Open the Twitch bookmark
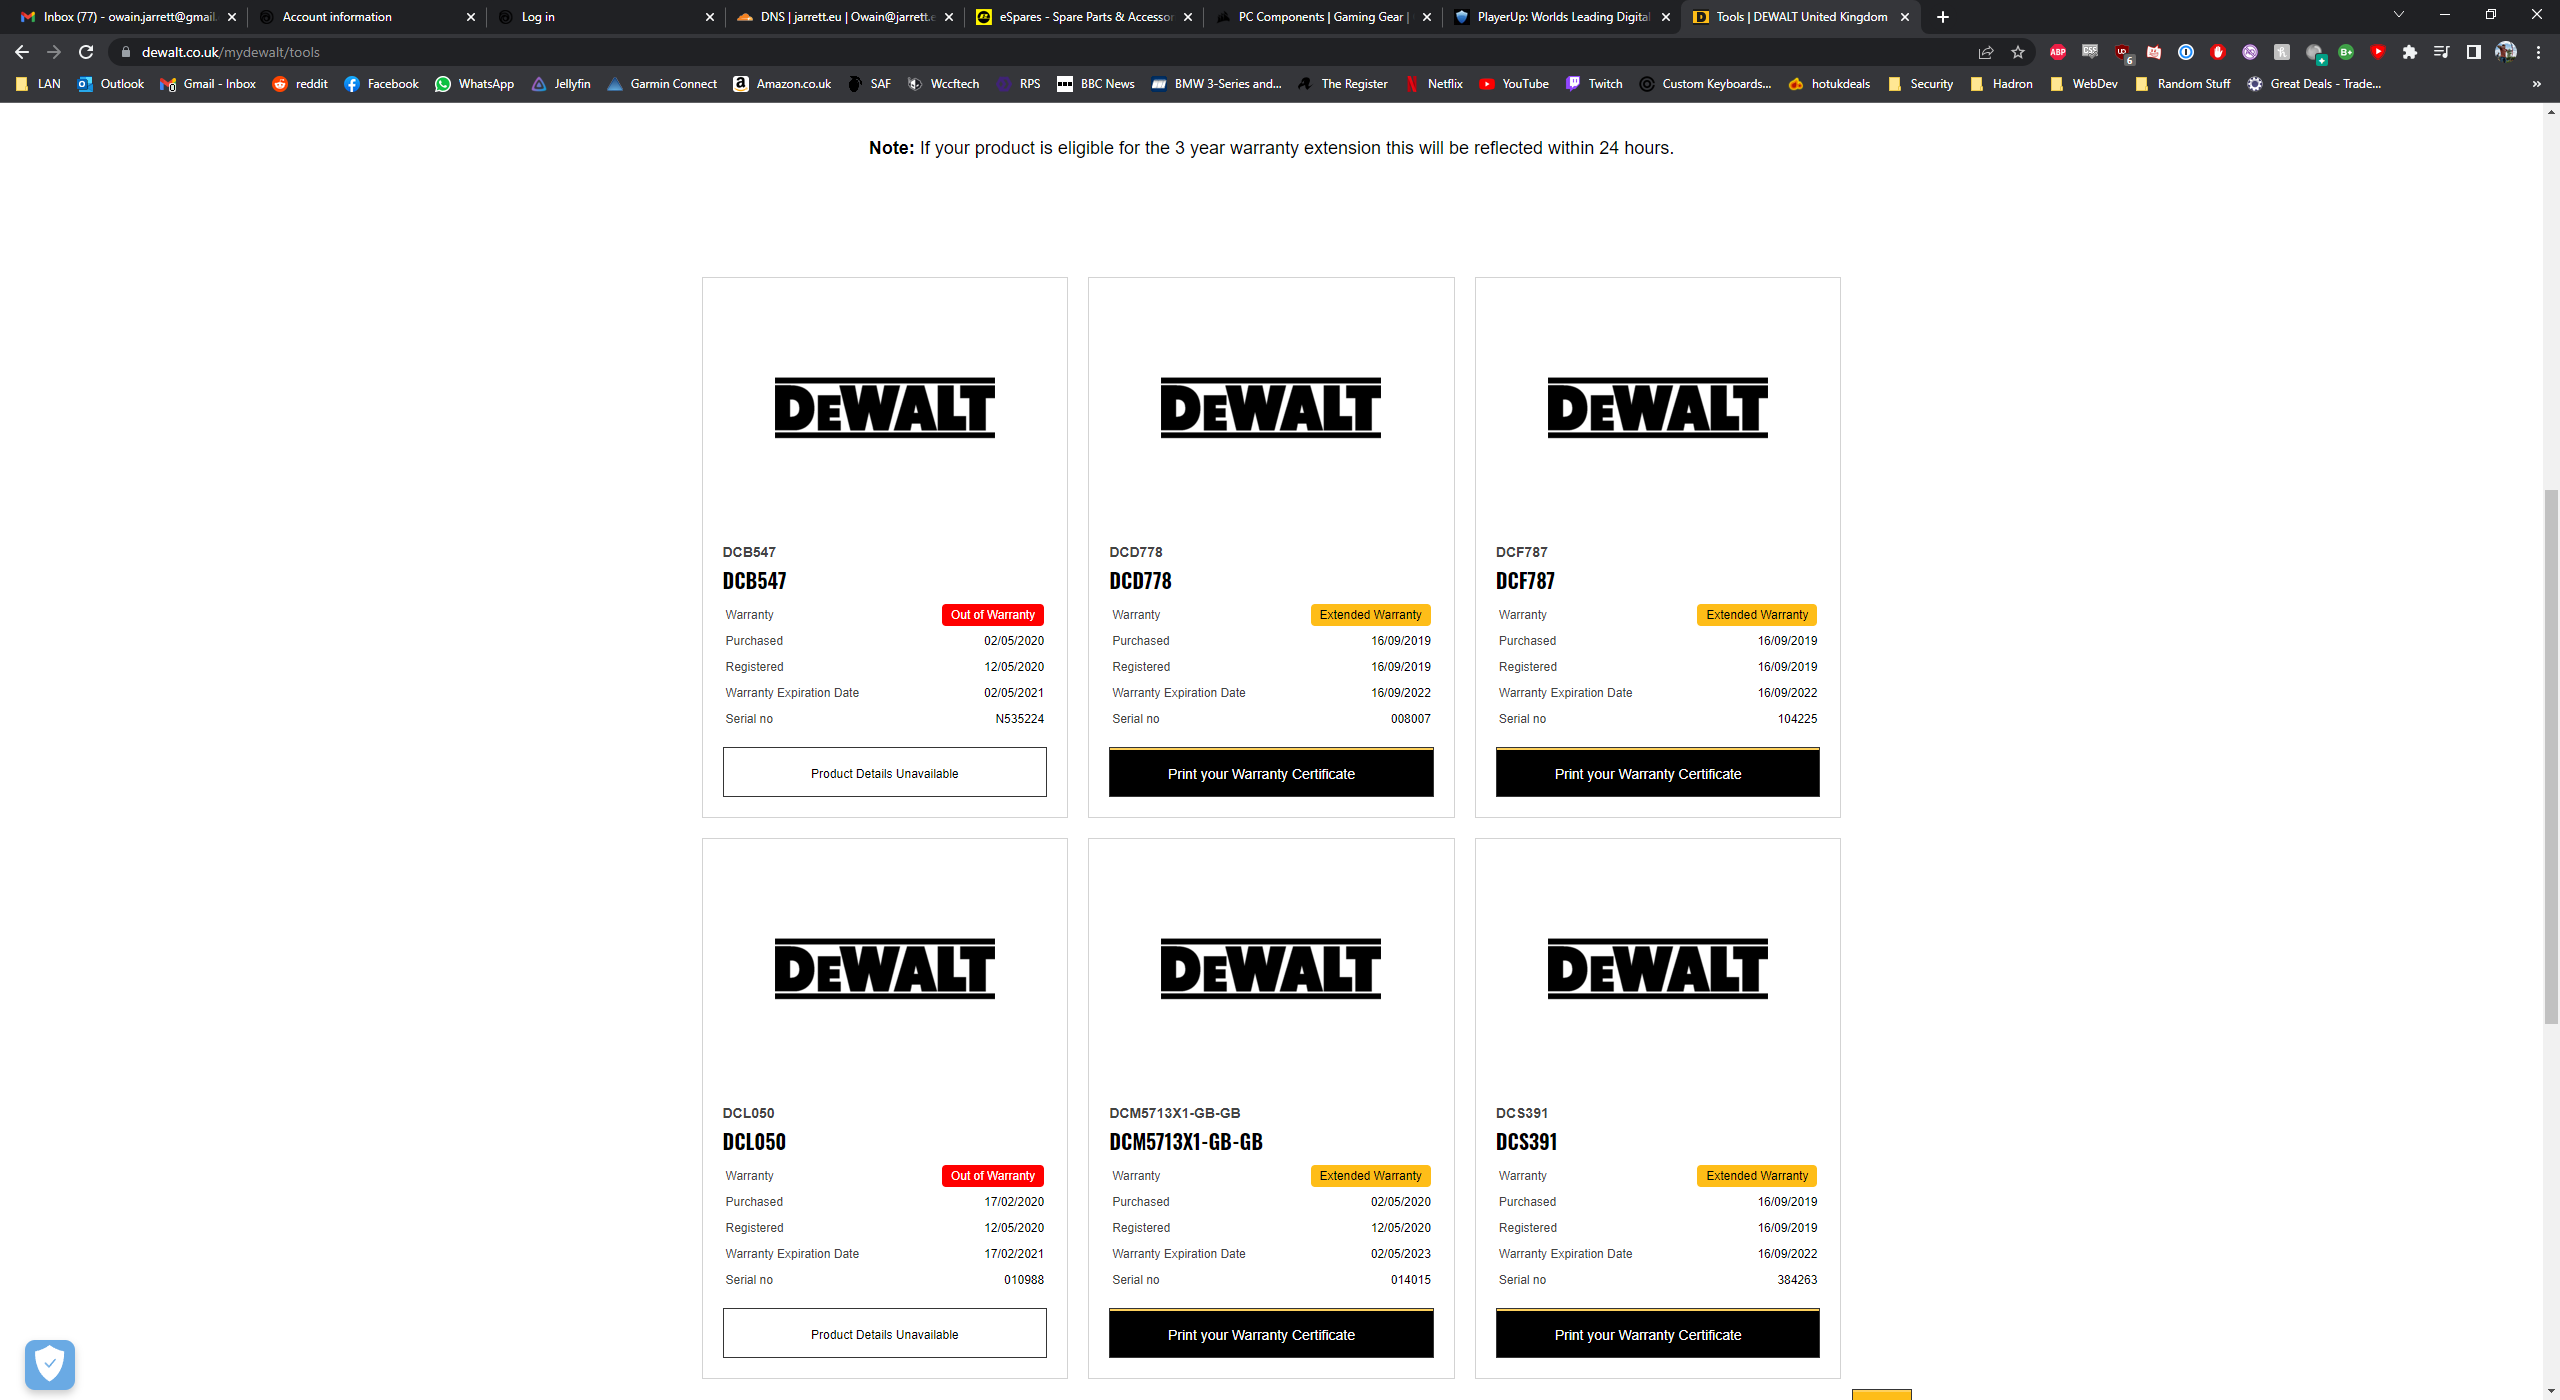 1594,84
